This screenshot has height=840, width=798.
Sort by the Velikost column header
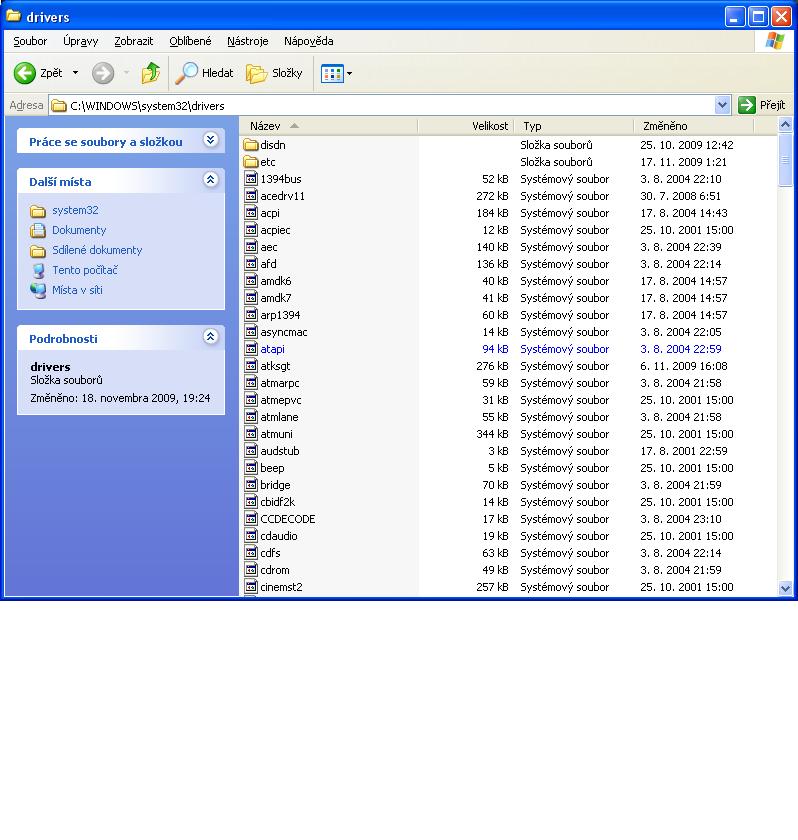pos(465,126)
